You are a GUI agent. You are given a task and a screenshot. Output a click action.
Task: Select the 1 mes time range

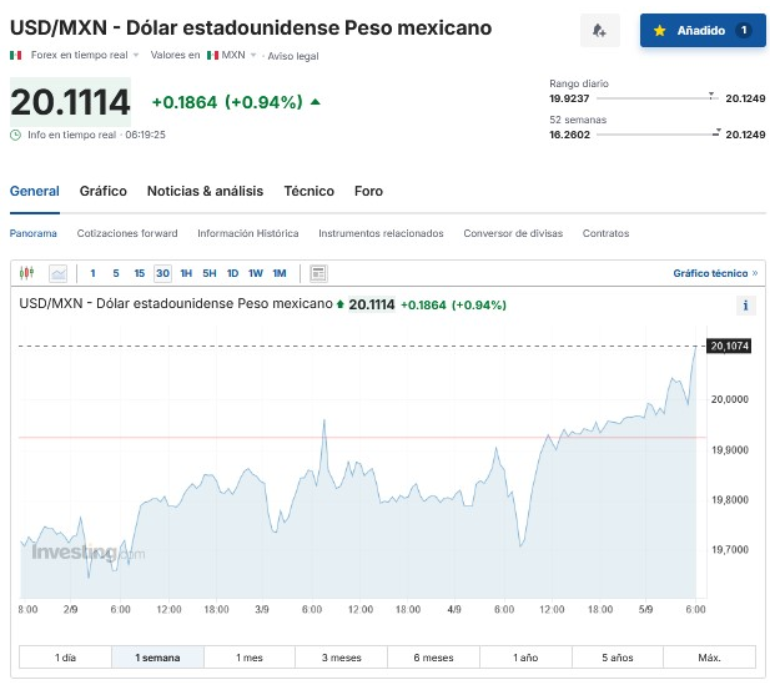click(x=249, y=657)
